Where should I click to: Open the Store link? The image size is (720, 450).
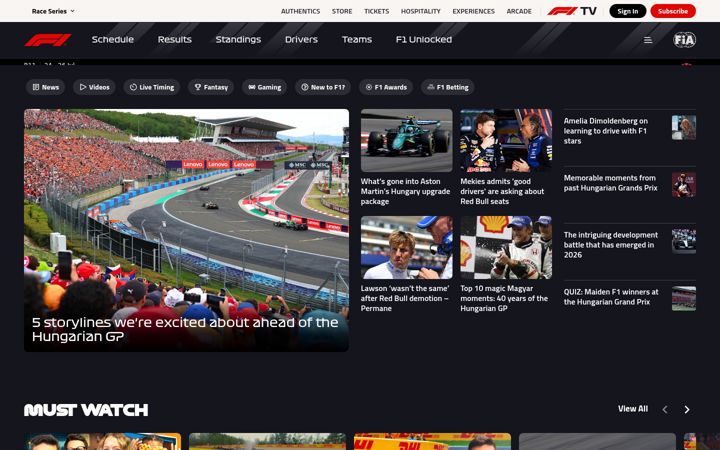(342, 11)
